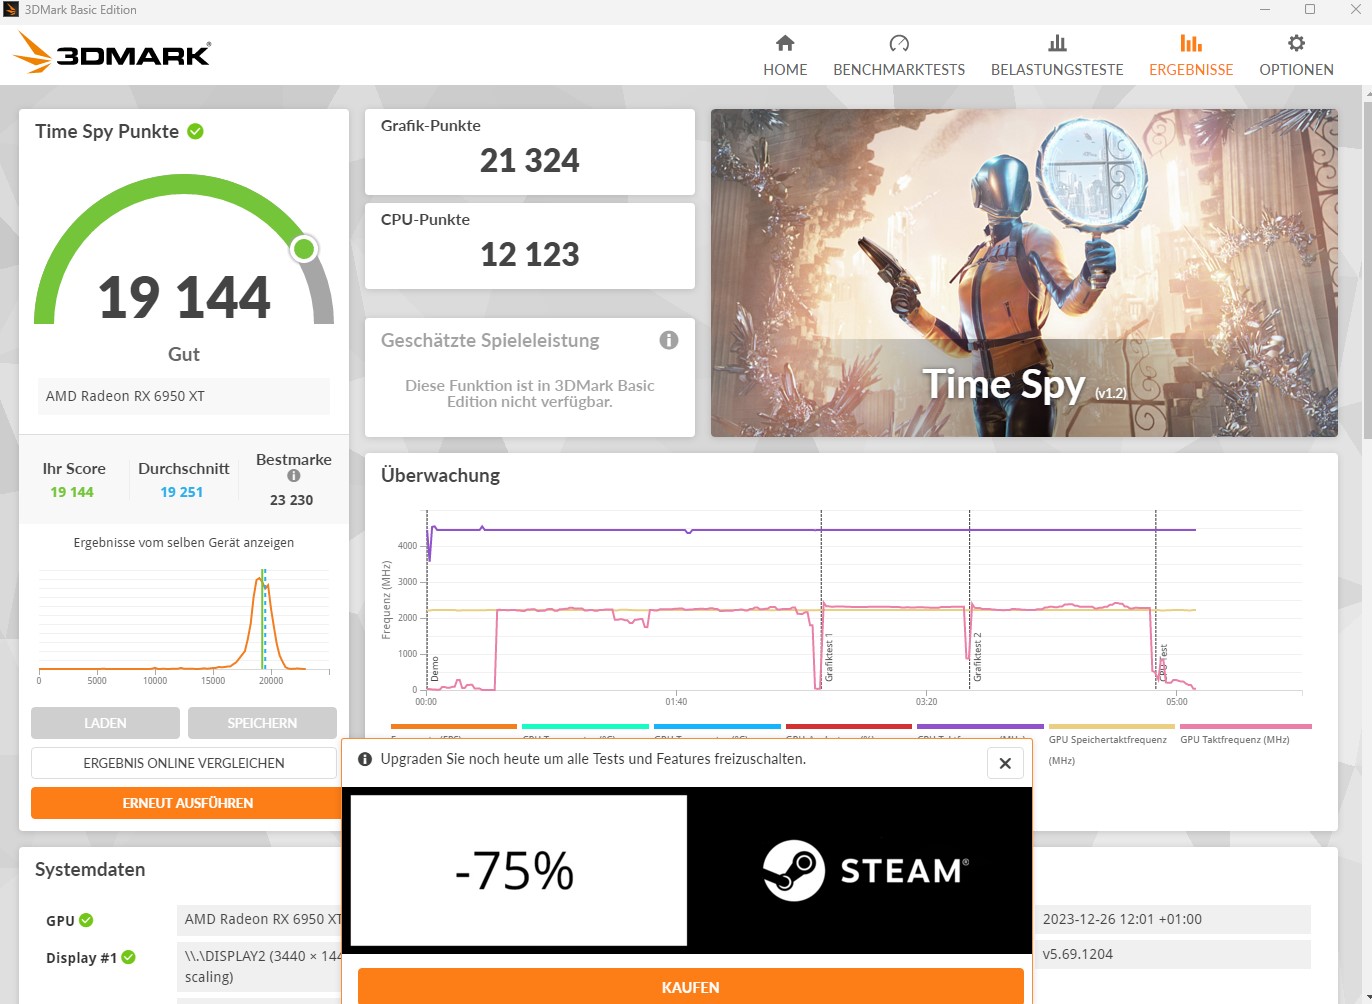Click the Grafiktest 2 timeline marker
This screenshot has height=1004, width=1372.
tap(977, 657)
